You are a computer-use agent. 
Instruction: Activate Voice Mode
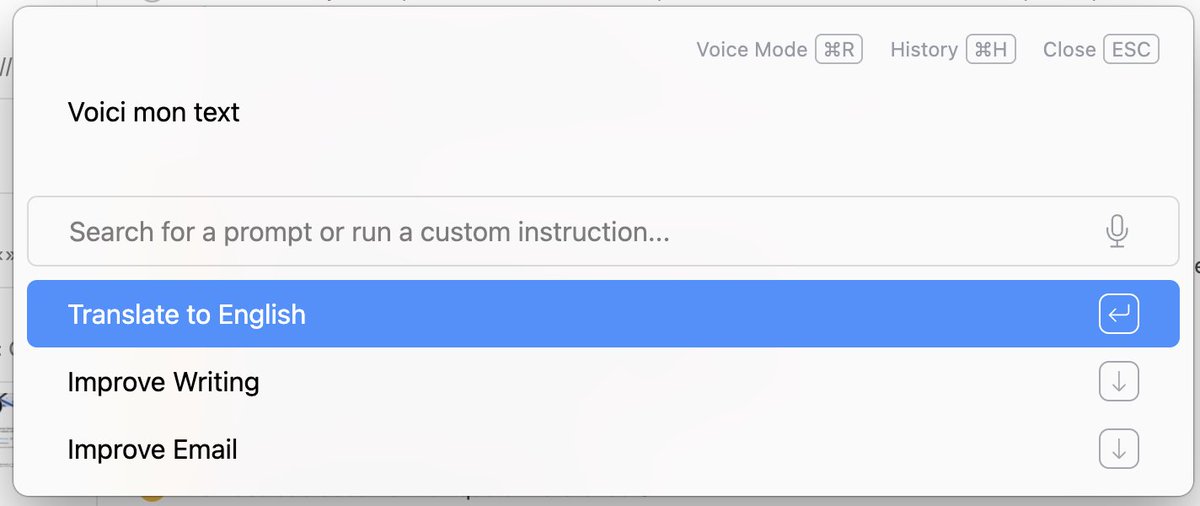click(x=751, y=50)
